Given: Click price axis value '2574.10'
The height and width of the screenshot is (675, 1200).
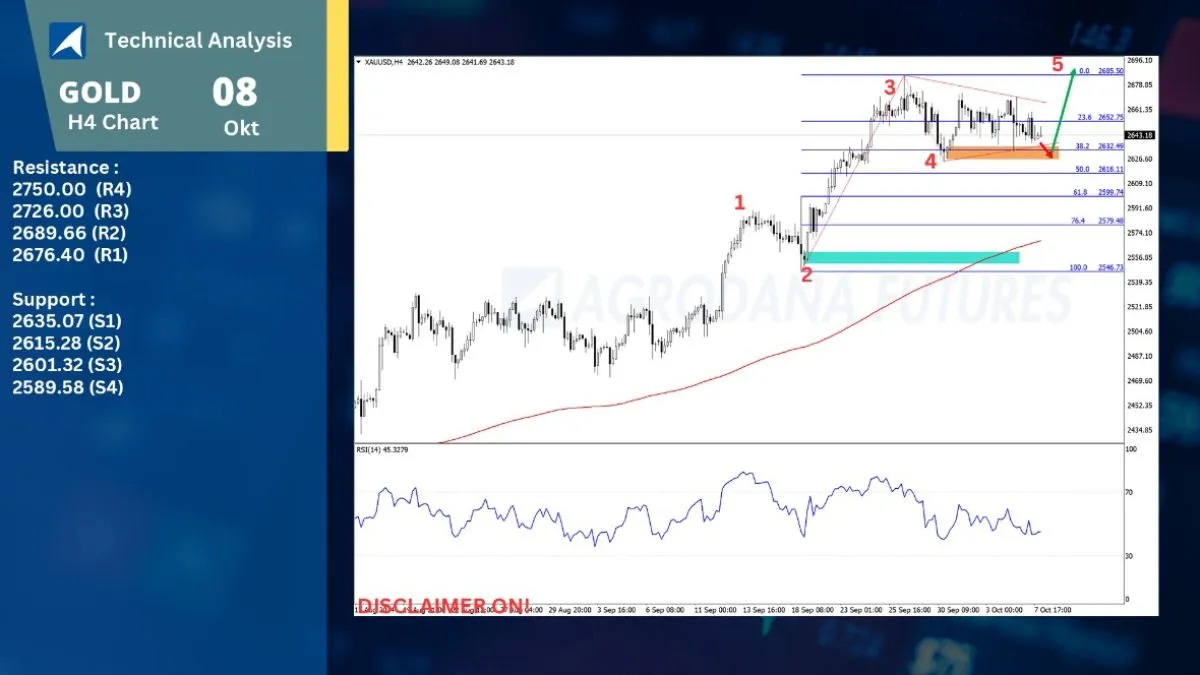Looking at the screenshot, I should [x=1140, y=233].
